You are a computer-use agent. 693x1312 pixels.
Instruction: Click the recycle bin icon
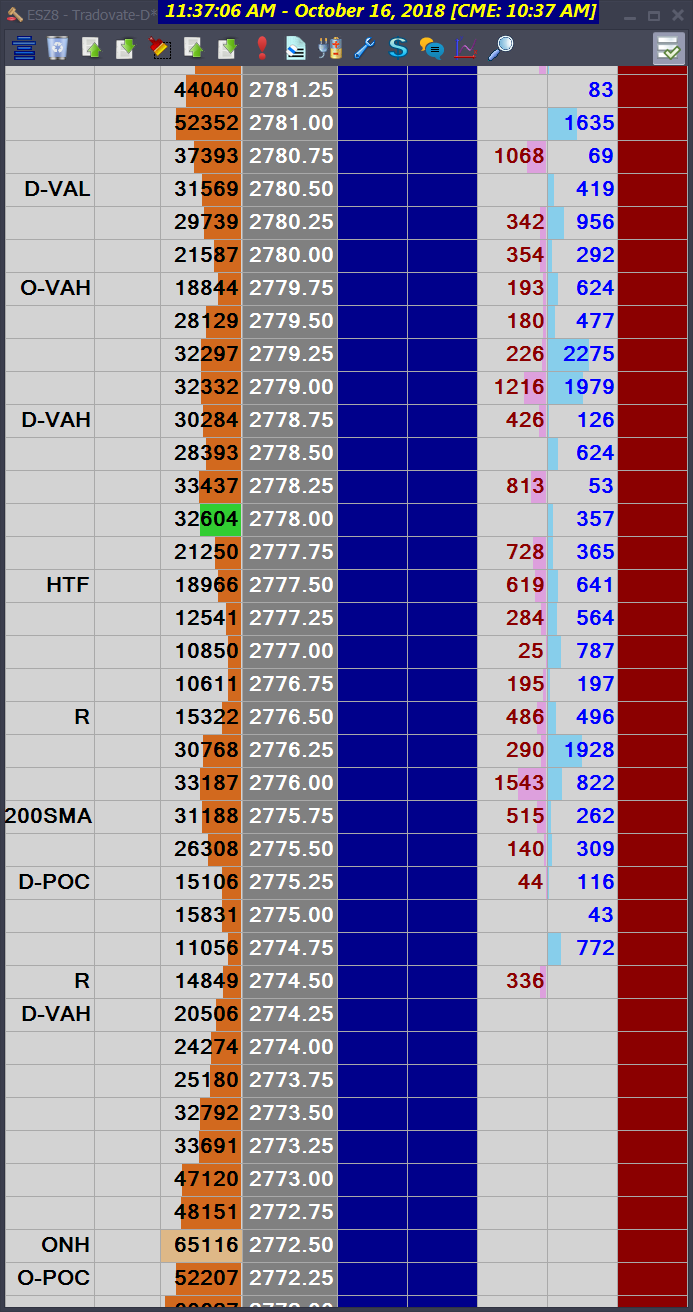58,47
